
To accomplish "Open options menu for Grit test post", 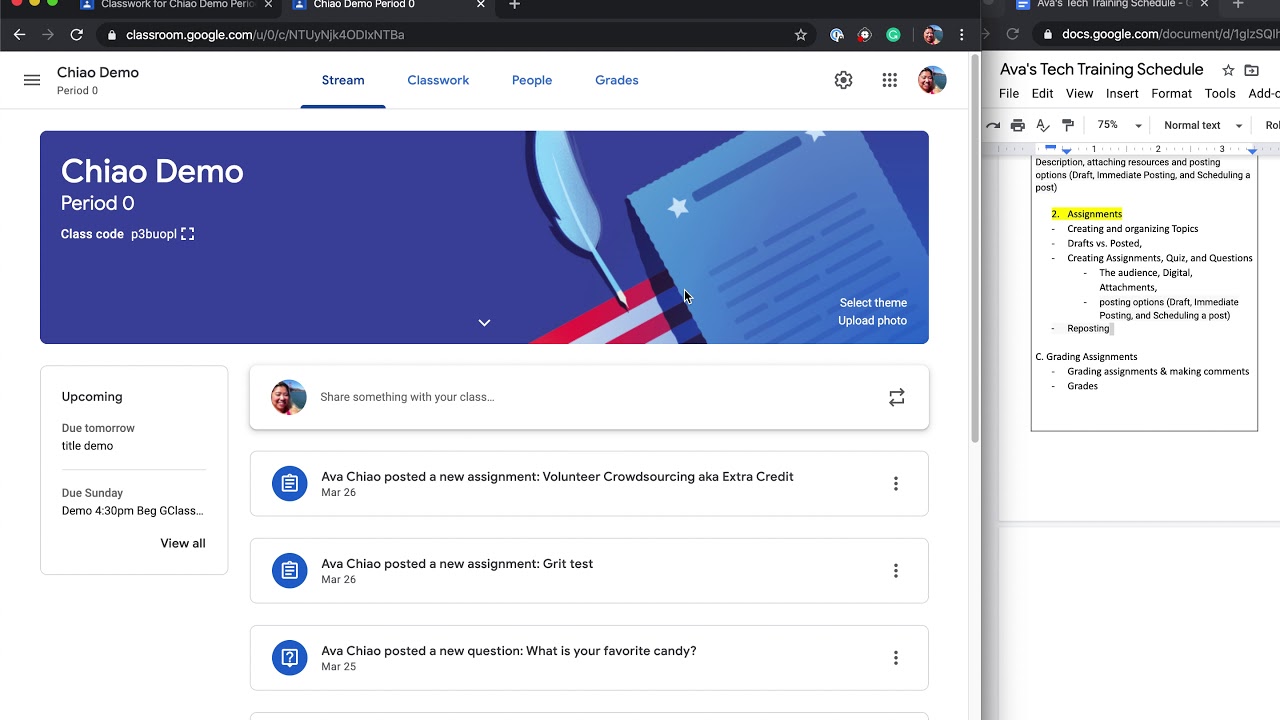I will click(x=895, y=571).
